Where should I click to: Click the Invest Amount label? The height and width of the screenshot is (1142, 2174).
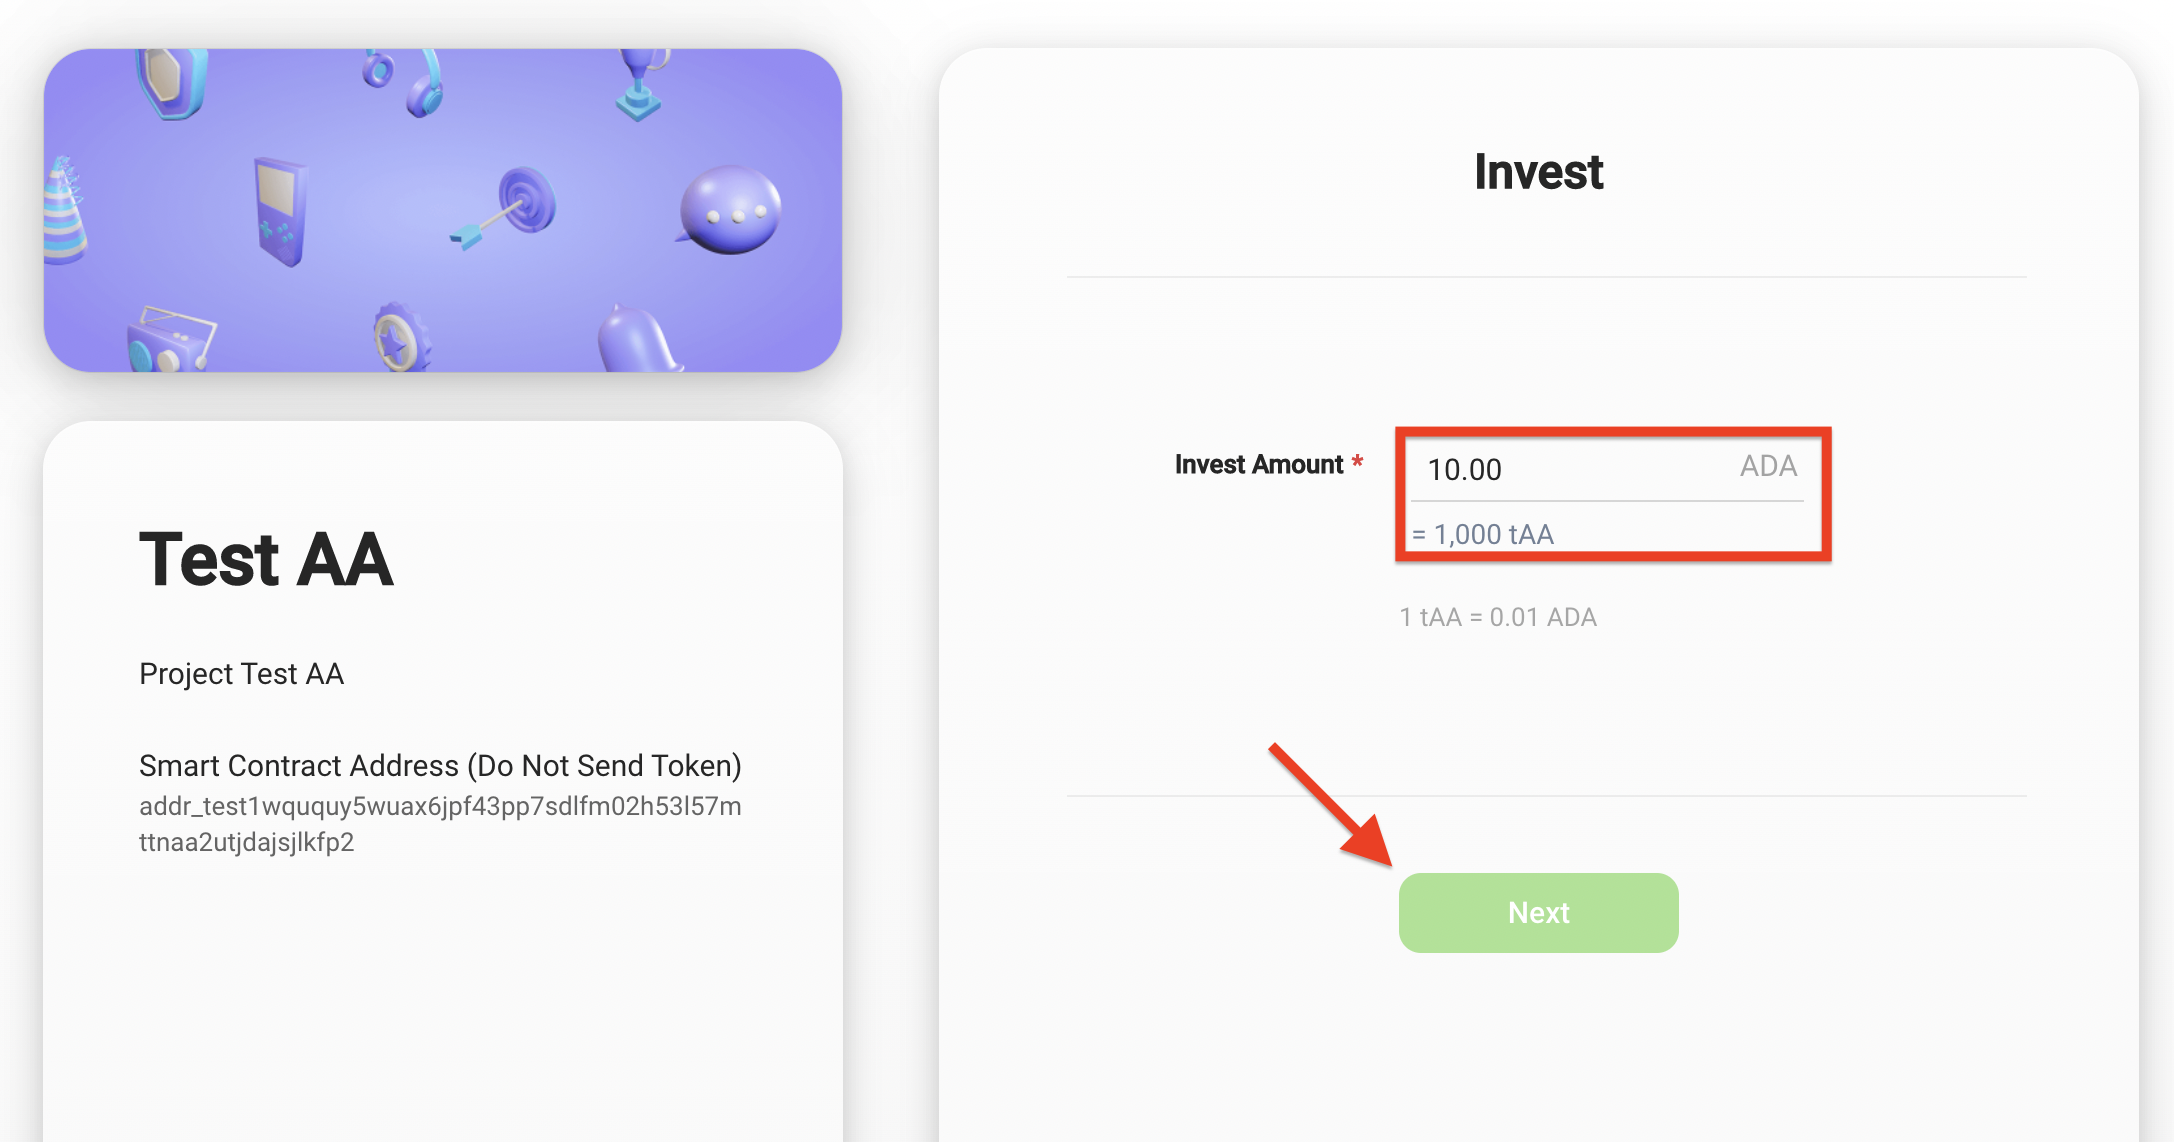(x=1259, y=464)
